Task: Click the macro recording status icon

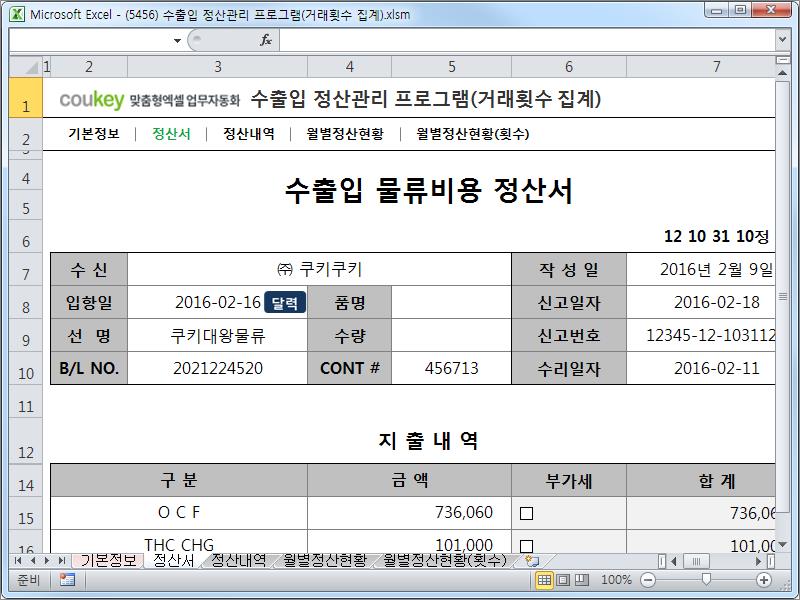Action: (x=67, y=580)
